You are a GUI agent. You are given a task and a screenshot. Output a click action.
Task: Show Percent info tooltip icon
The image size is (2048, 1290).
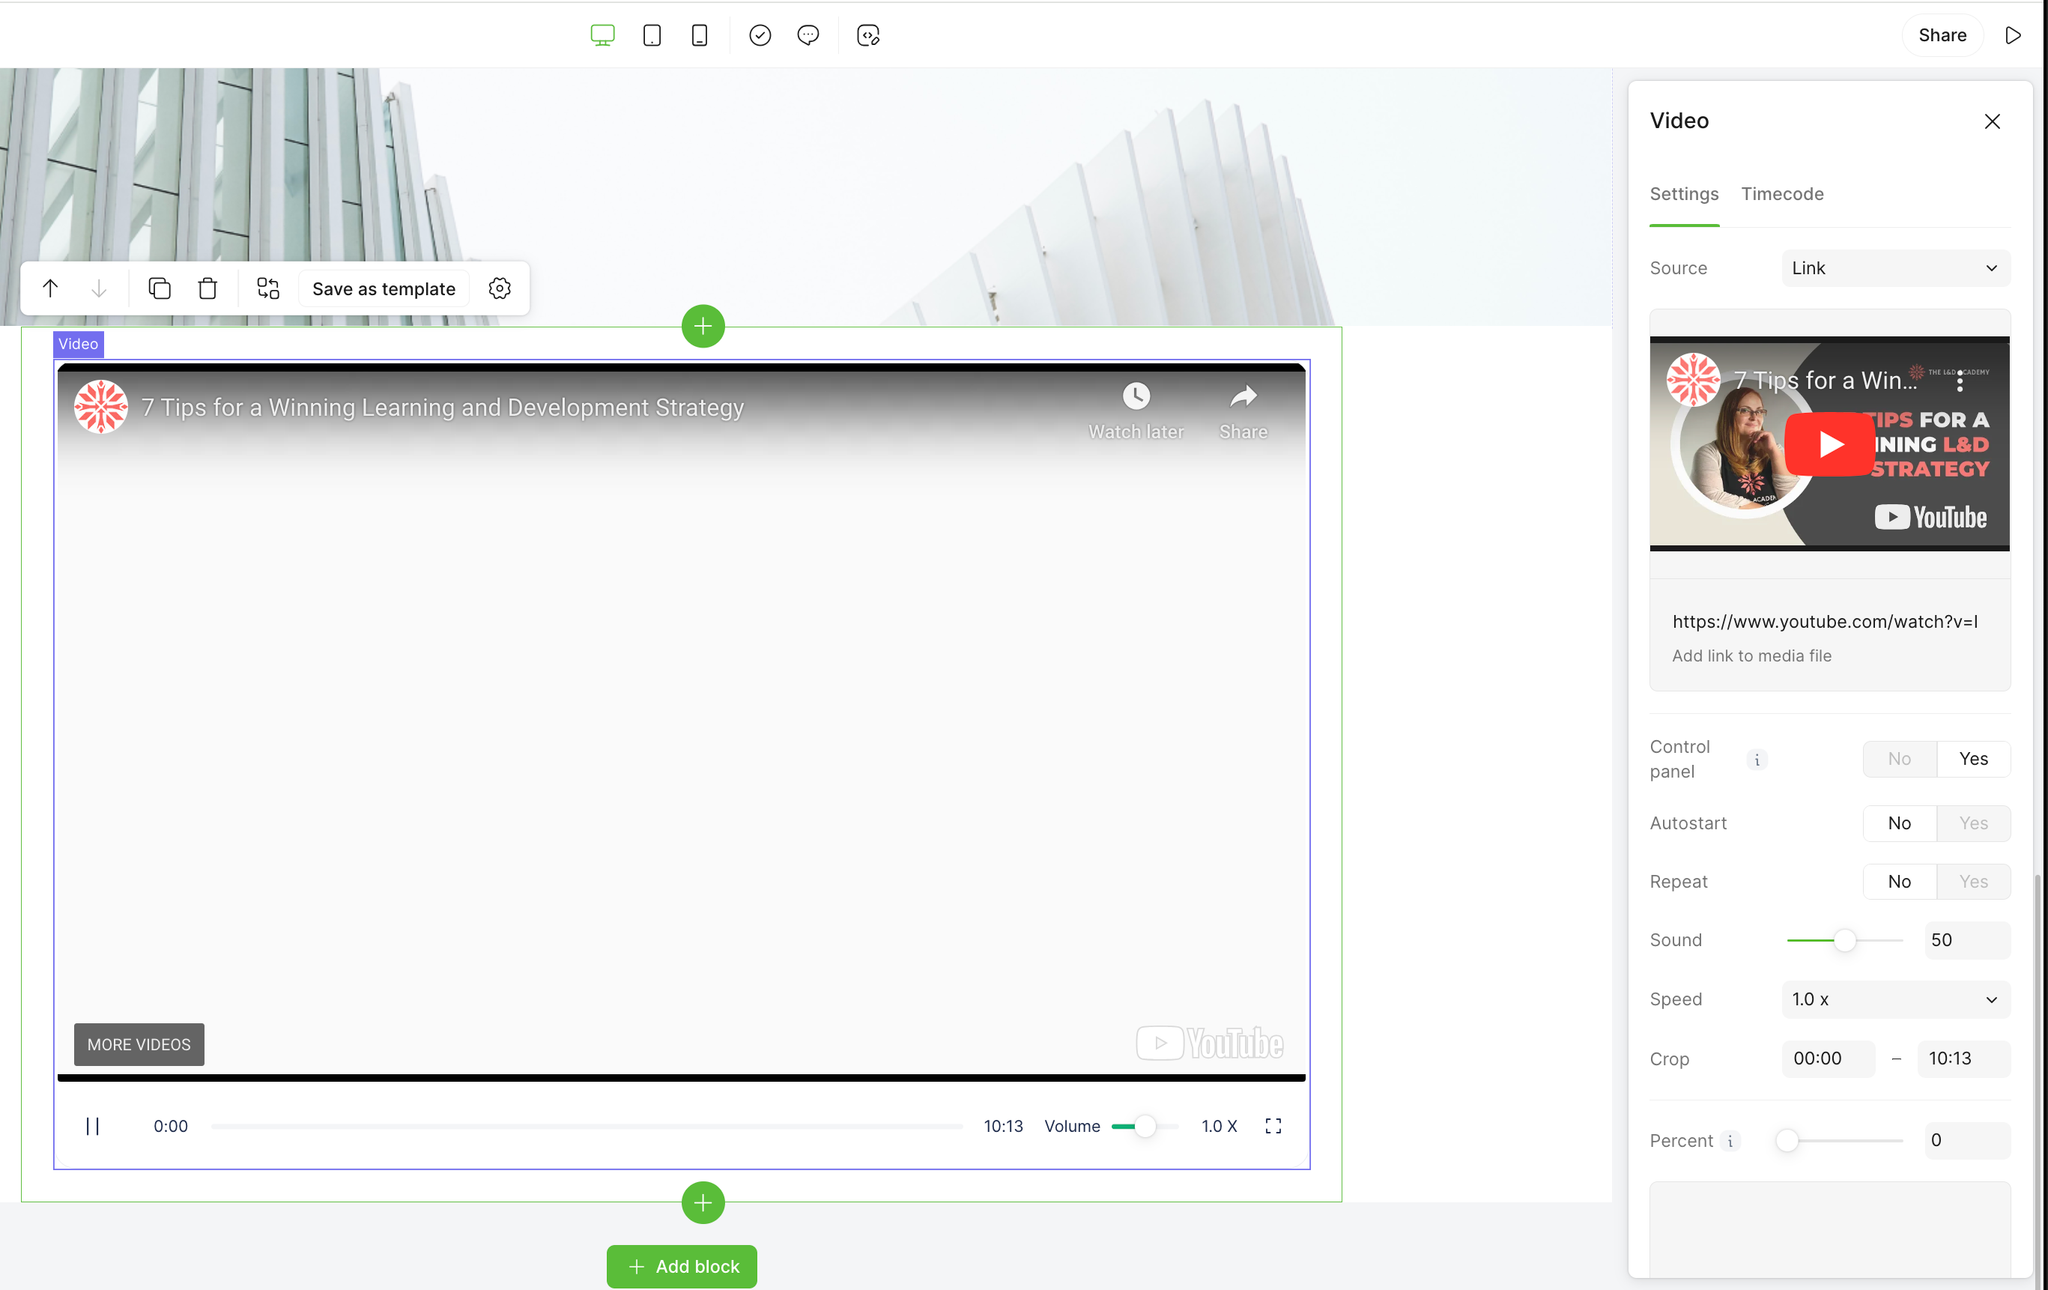pos(1730,1141)
